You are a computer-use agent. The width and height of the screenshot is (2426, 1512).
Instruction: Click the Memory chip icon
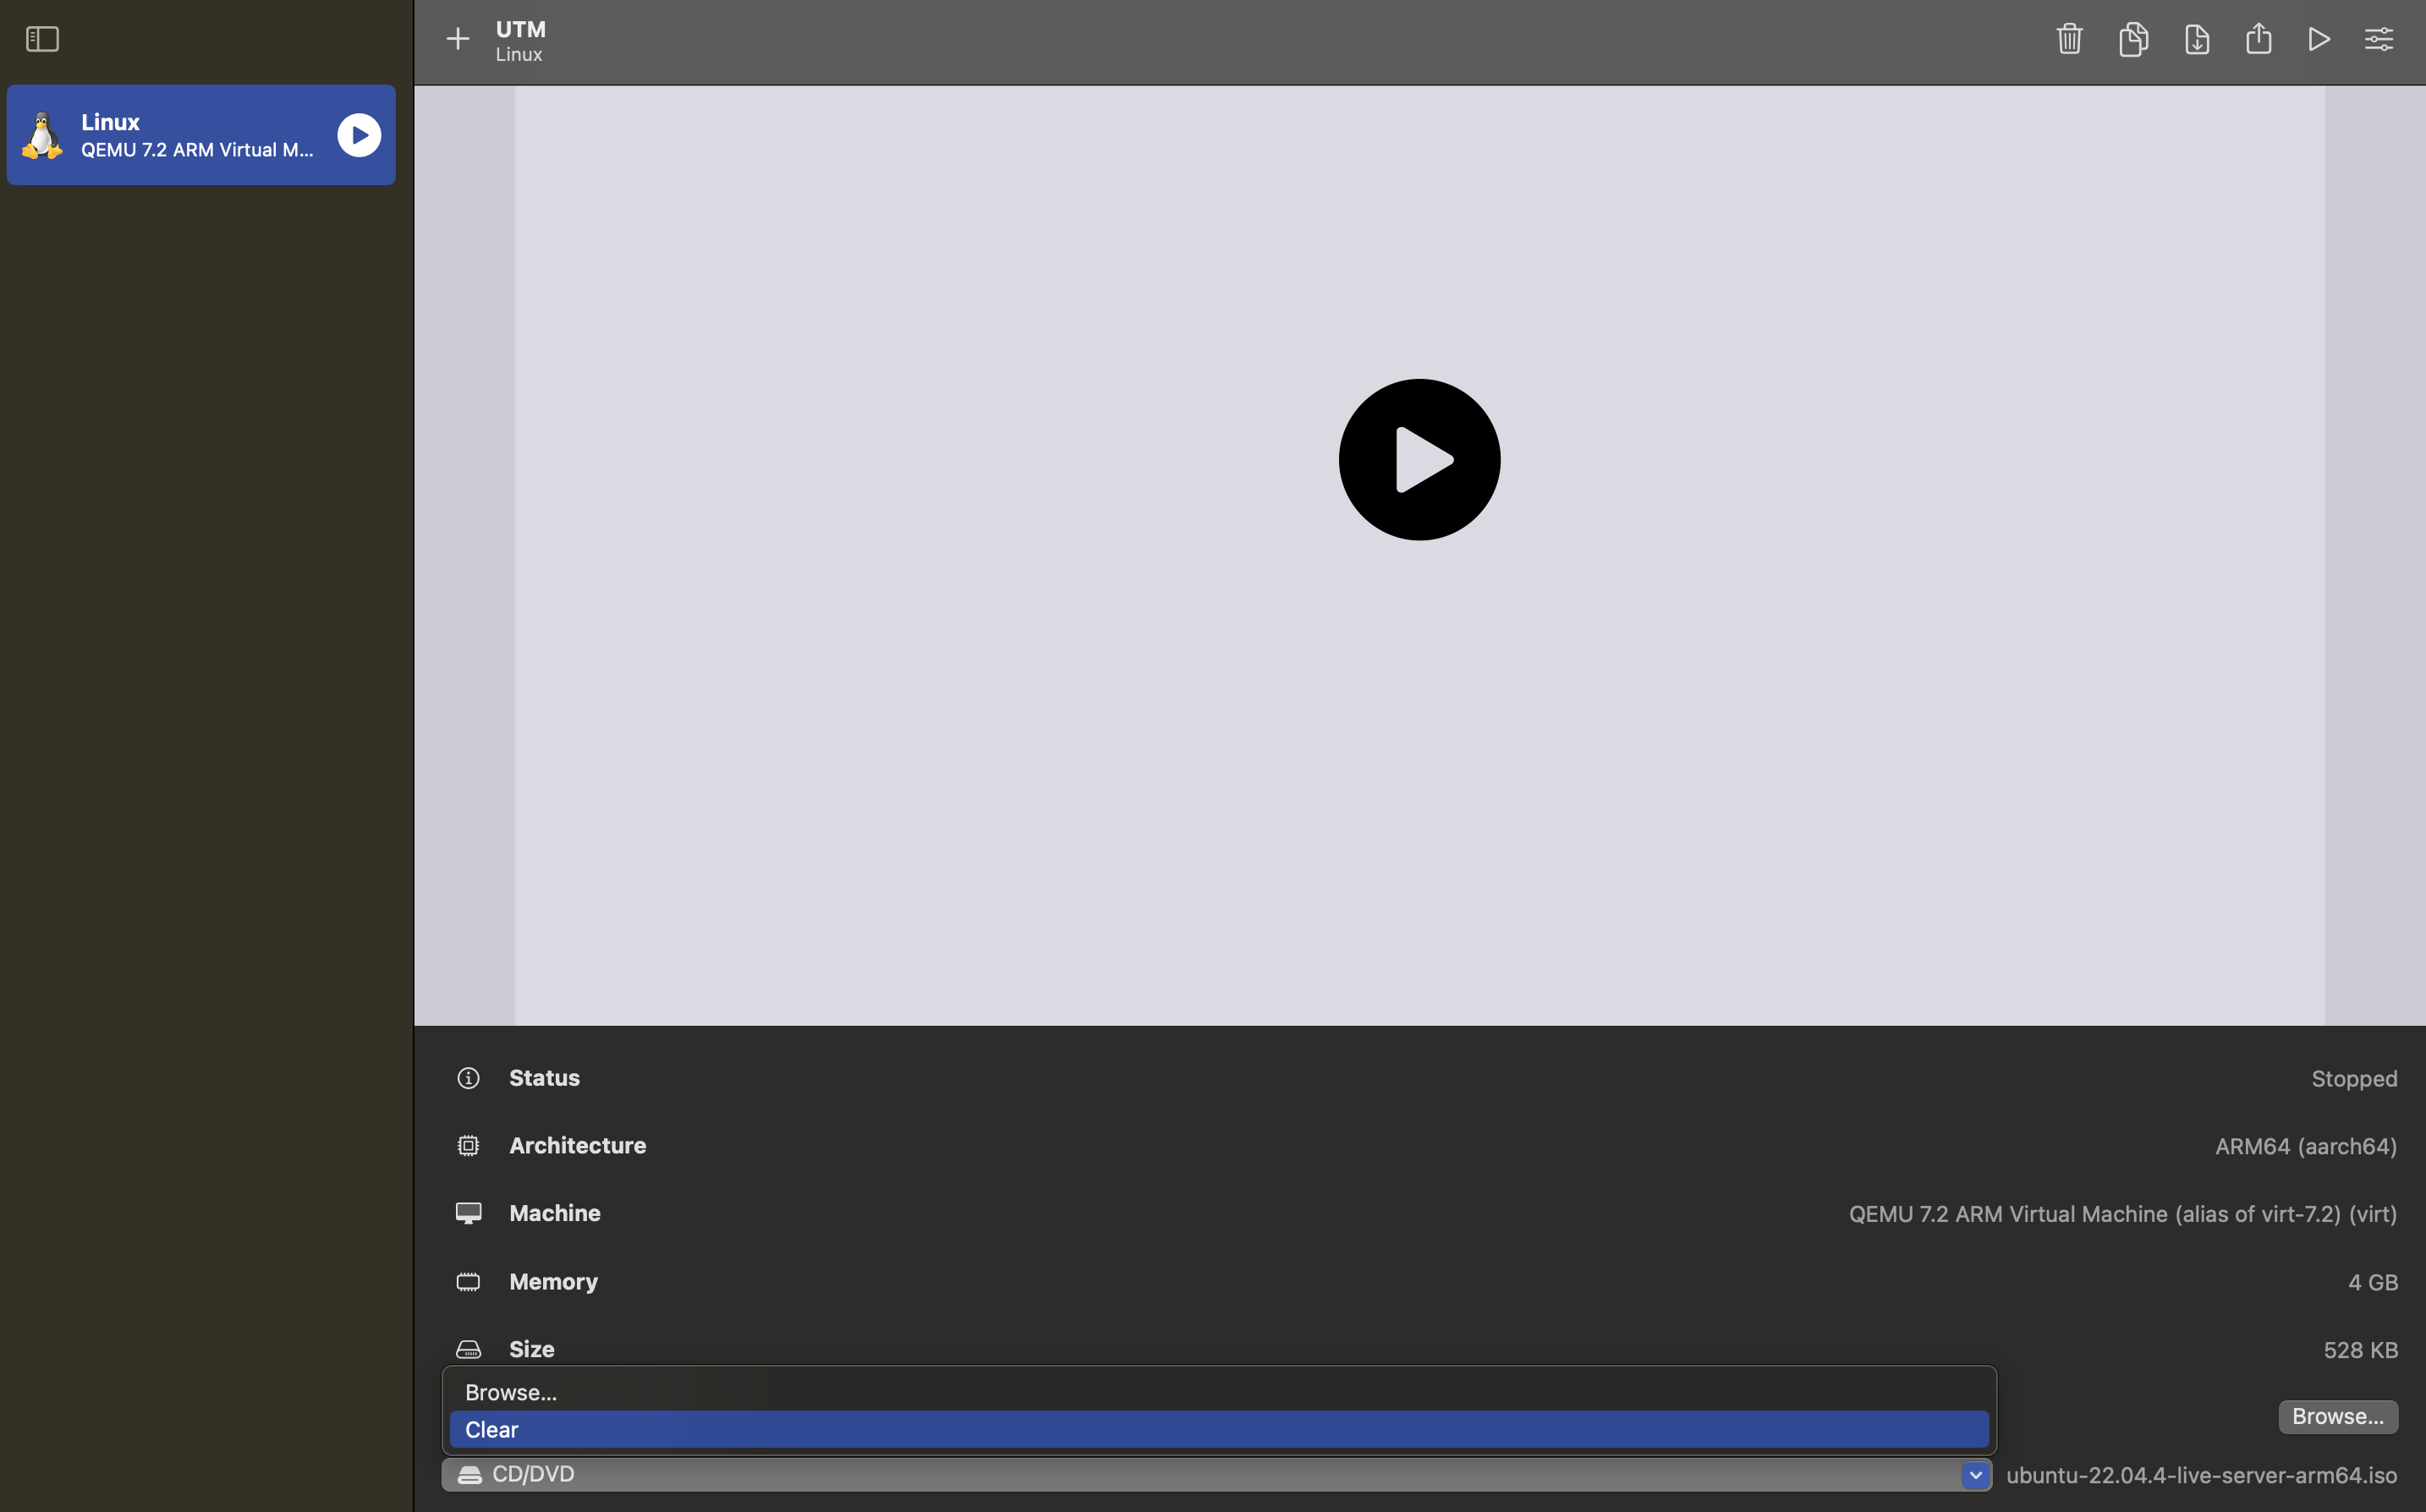point(468,1282)
